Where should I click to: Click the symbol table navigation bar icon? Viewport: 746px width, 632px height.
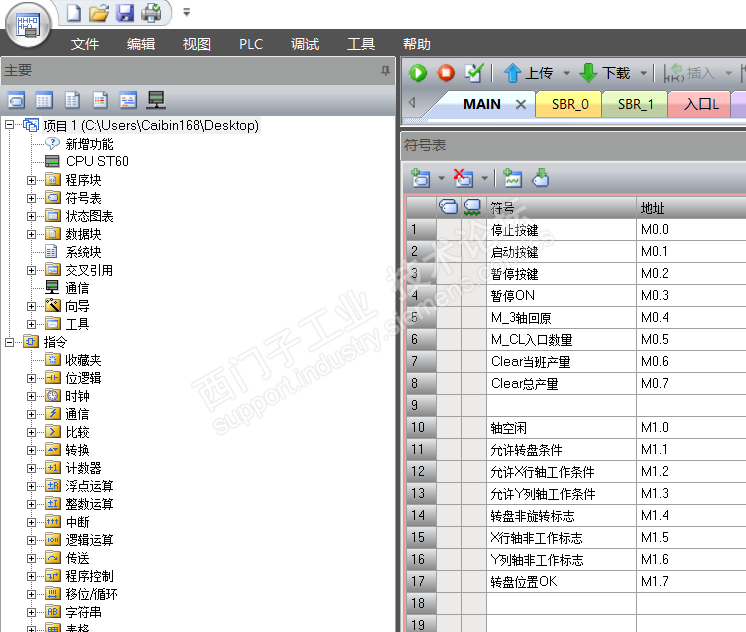coord(17,100)
